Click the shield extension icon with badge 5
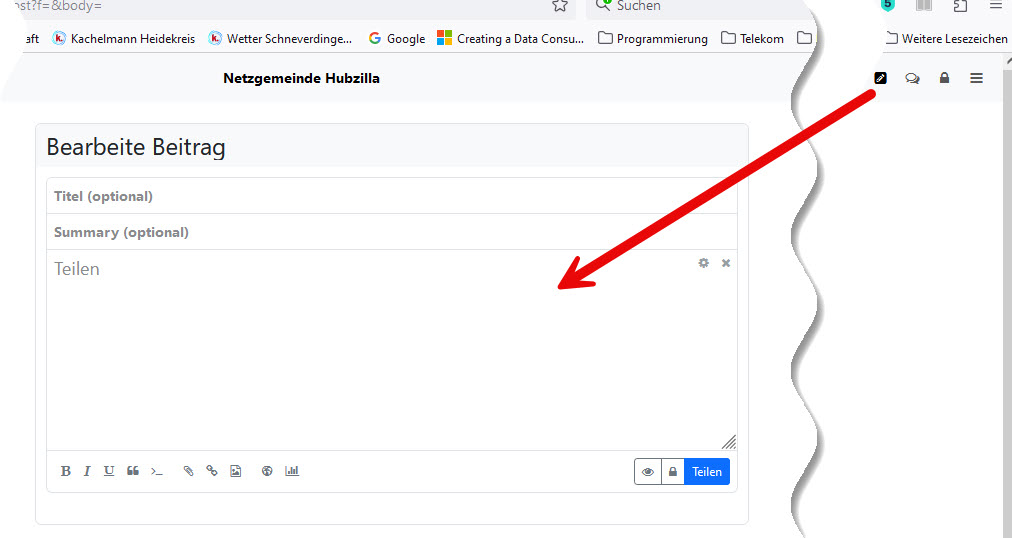The image size is (1012, 538). 888,5
